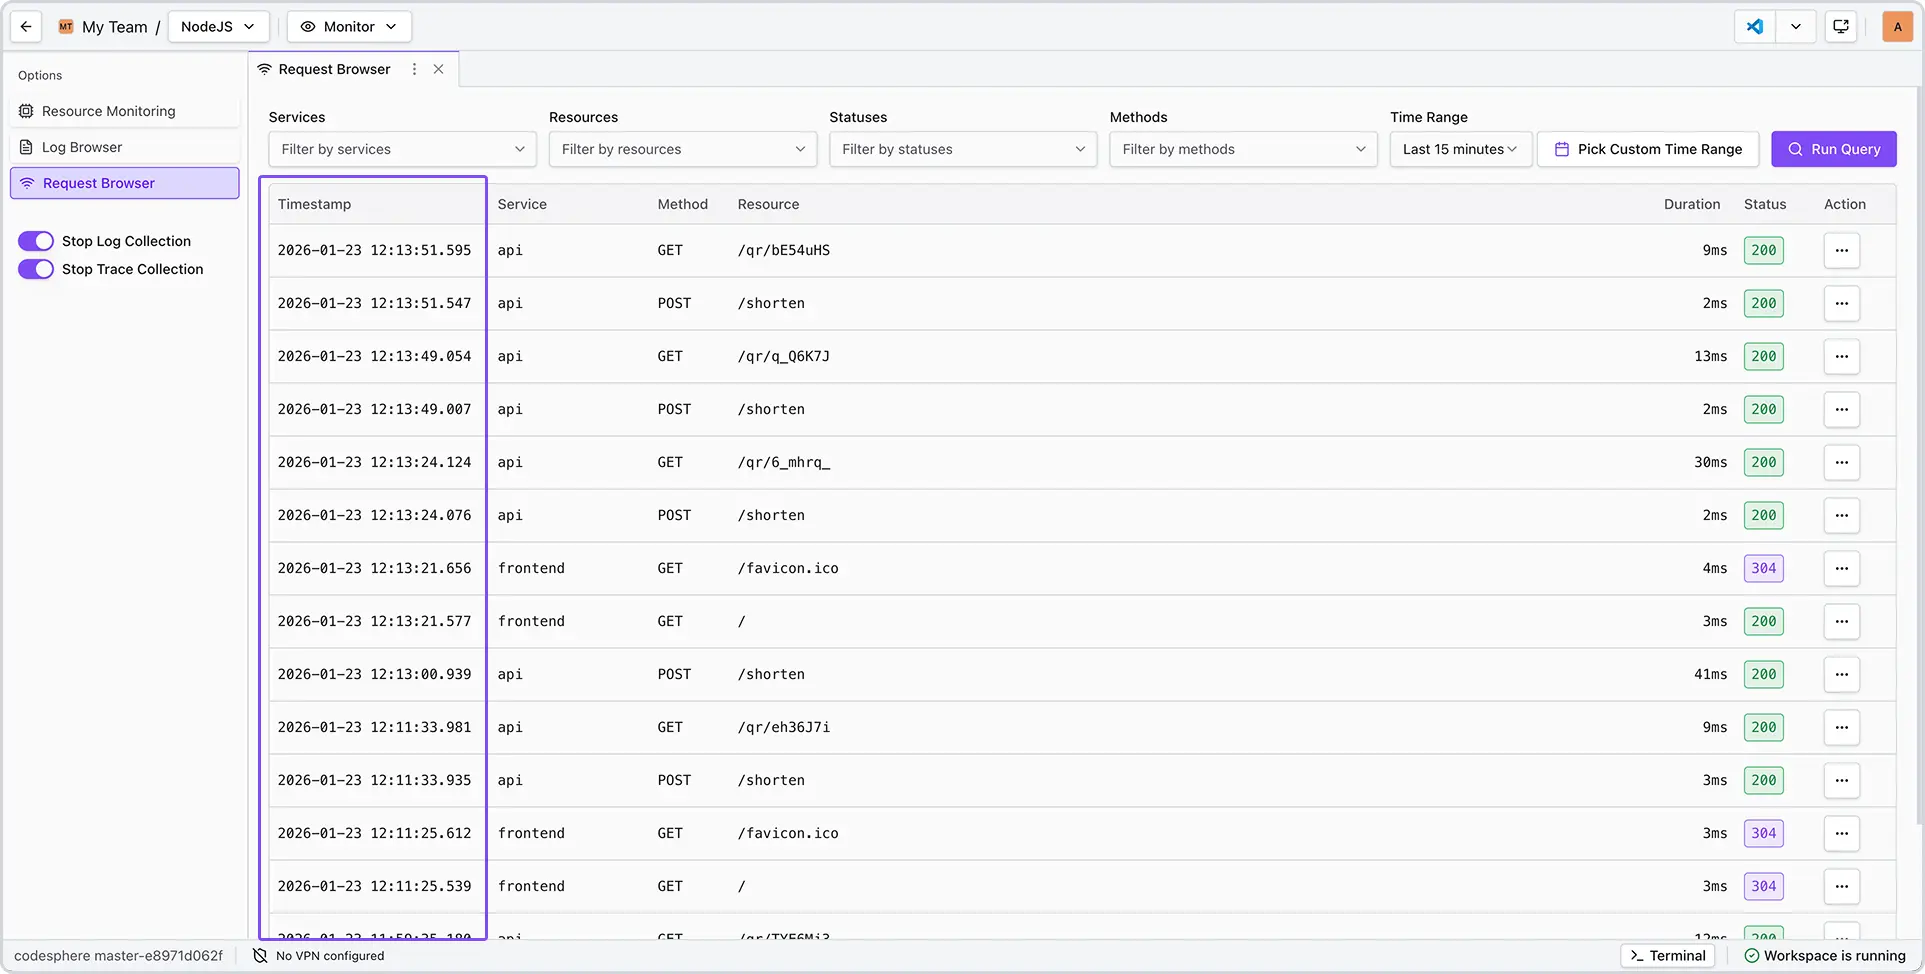Open the Last 15 minutes time range dropdown
This screenshot has width=1925, height=974.
click(x=1459, y=149)
